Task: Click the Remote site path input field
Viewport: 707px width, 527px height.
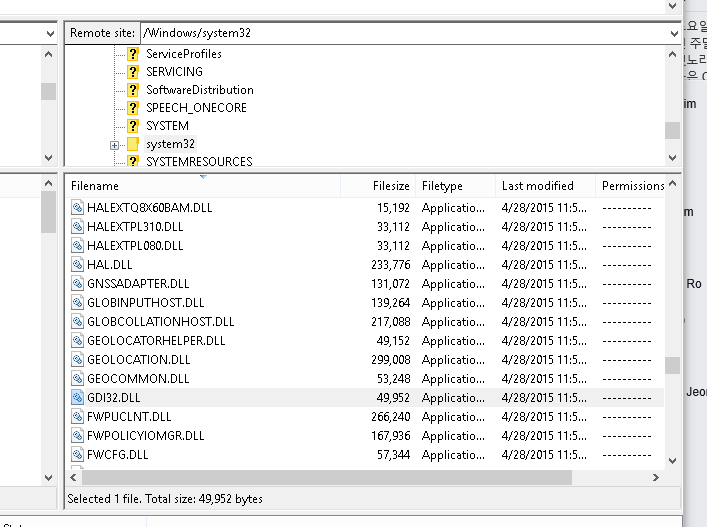Action: click(x=400, y=33)
